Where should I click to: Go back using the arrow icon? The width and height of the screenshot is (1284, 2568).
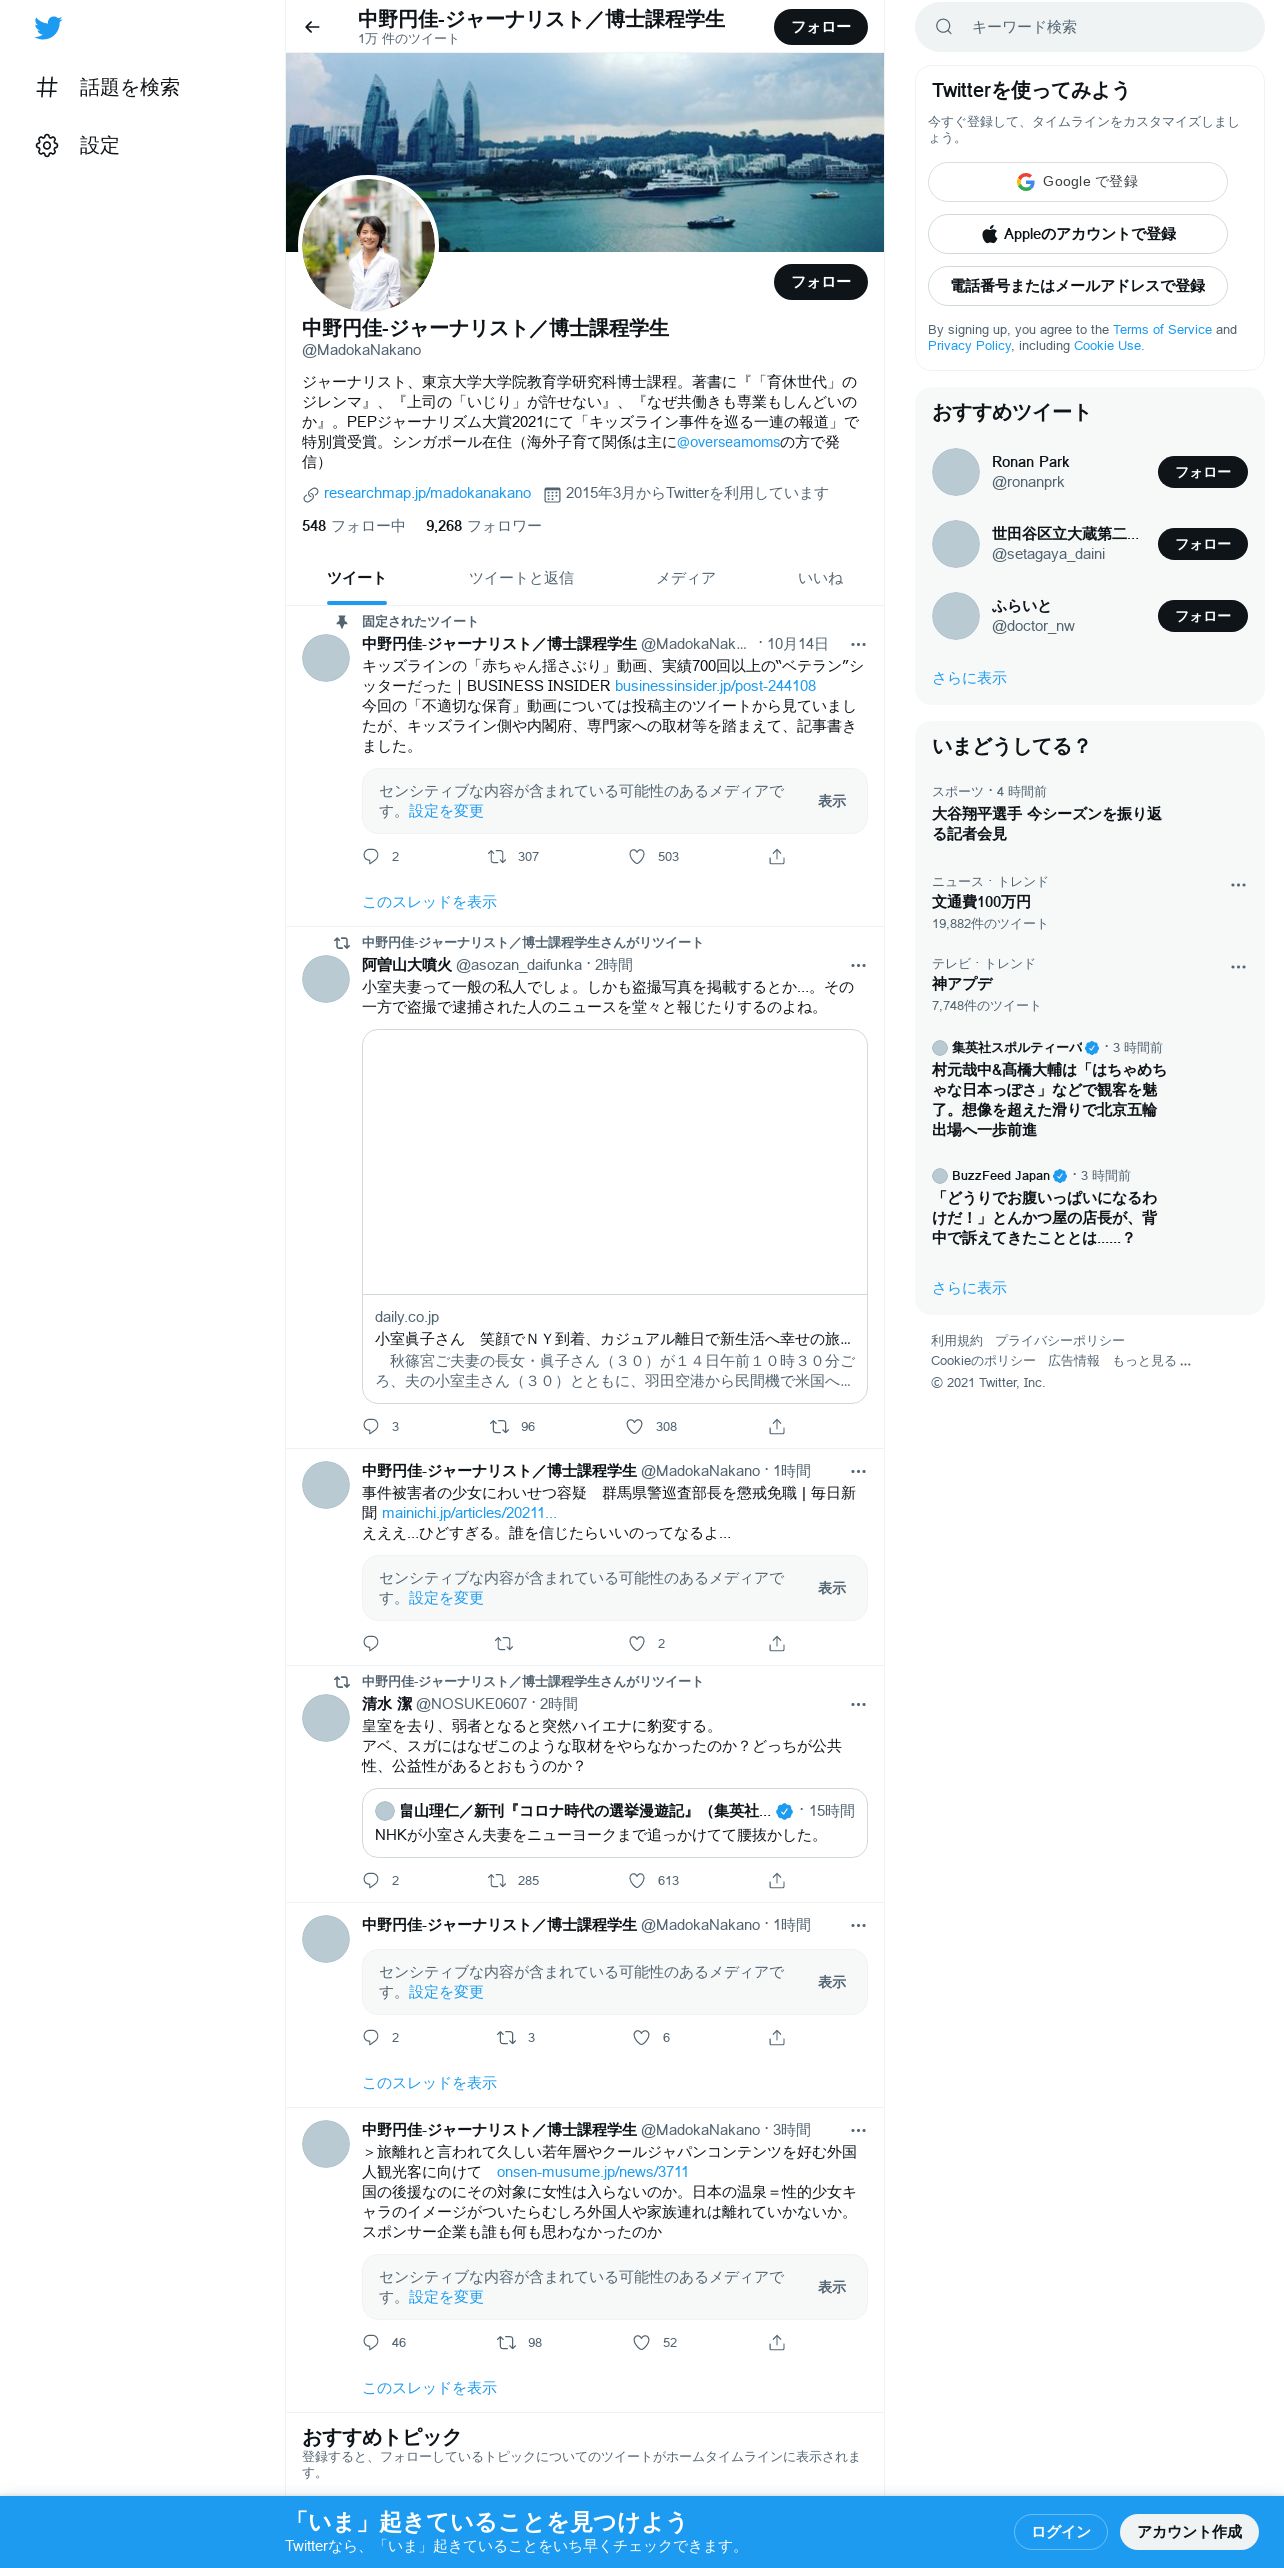[x=312, y=27]
